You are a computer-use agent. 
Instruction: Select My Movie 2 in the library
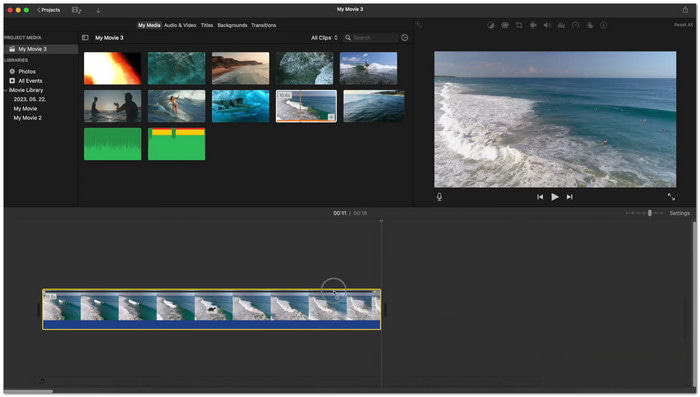(x=27, y=118)
